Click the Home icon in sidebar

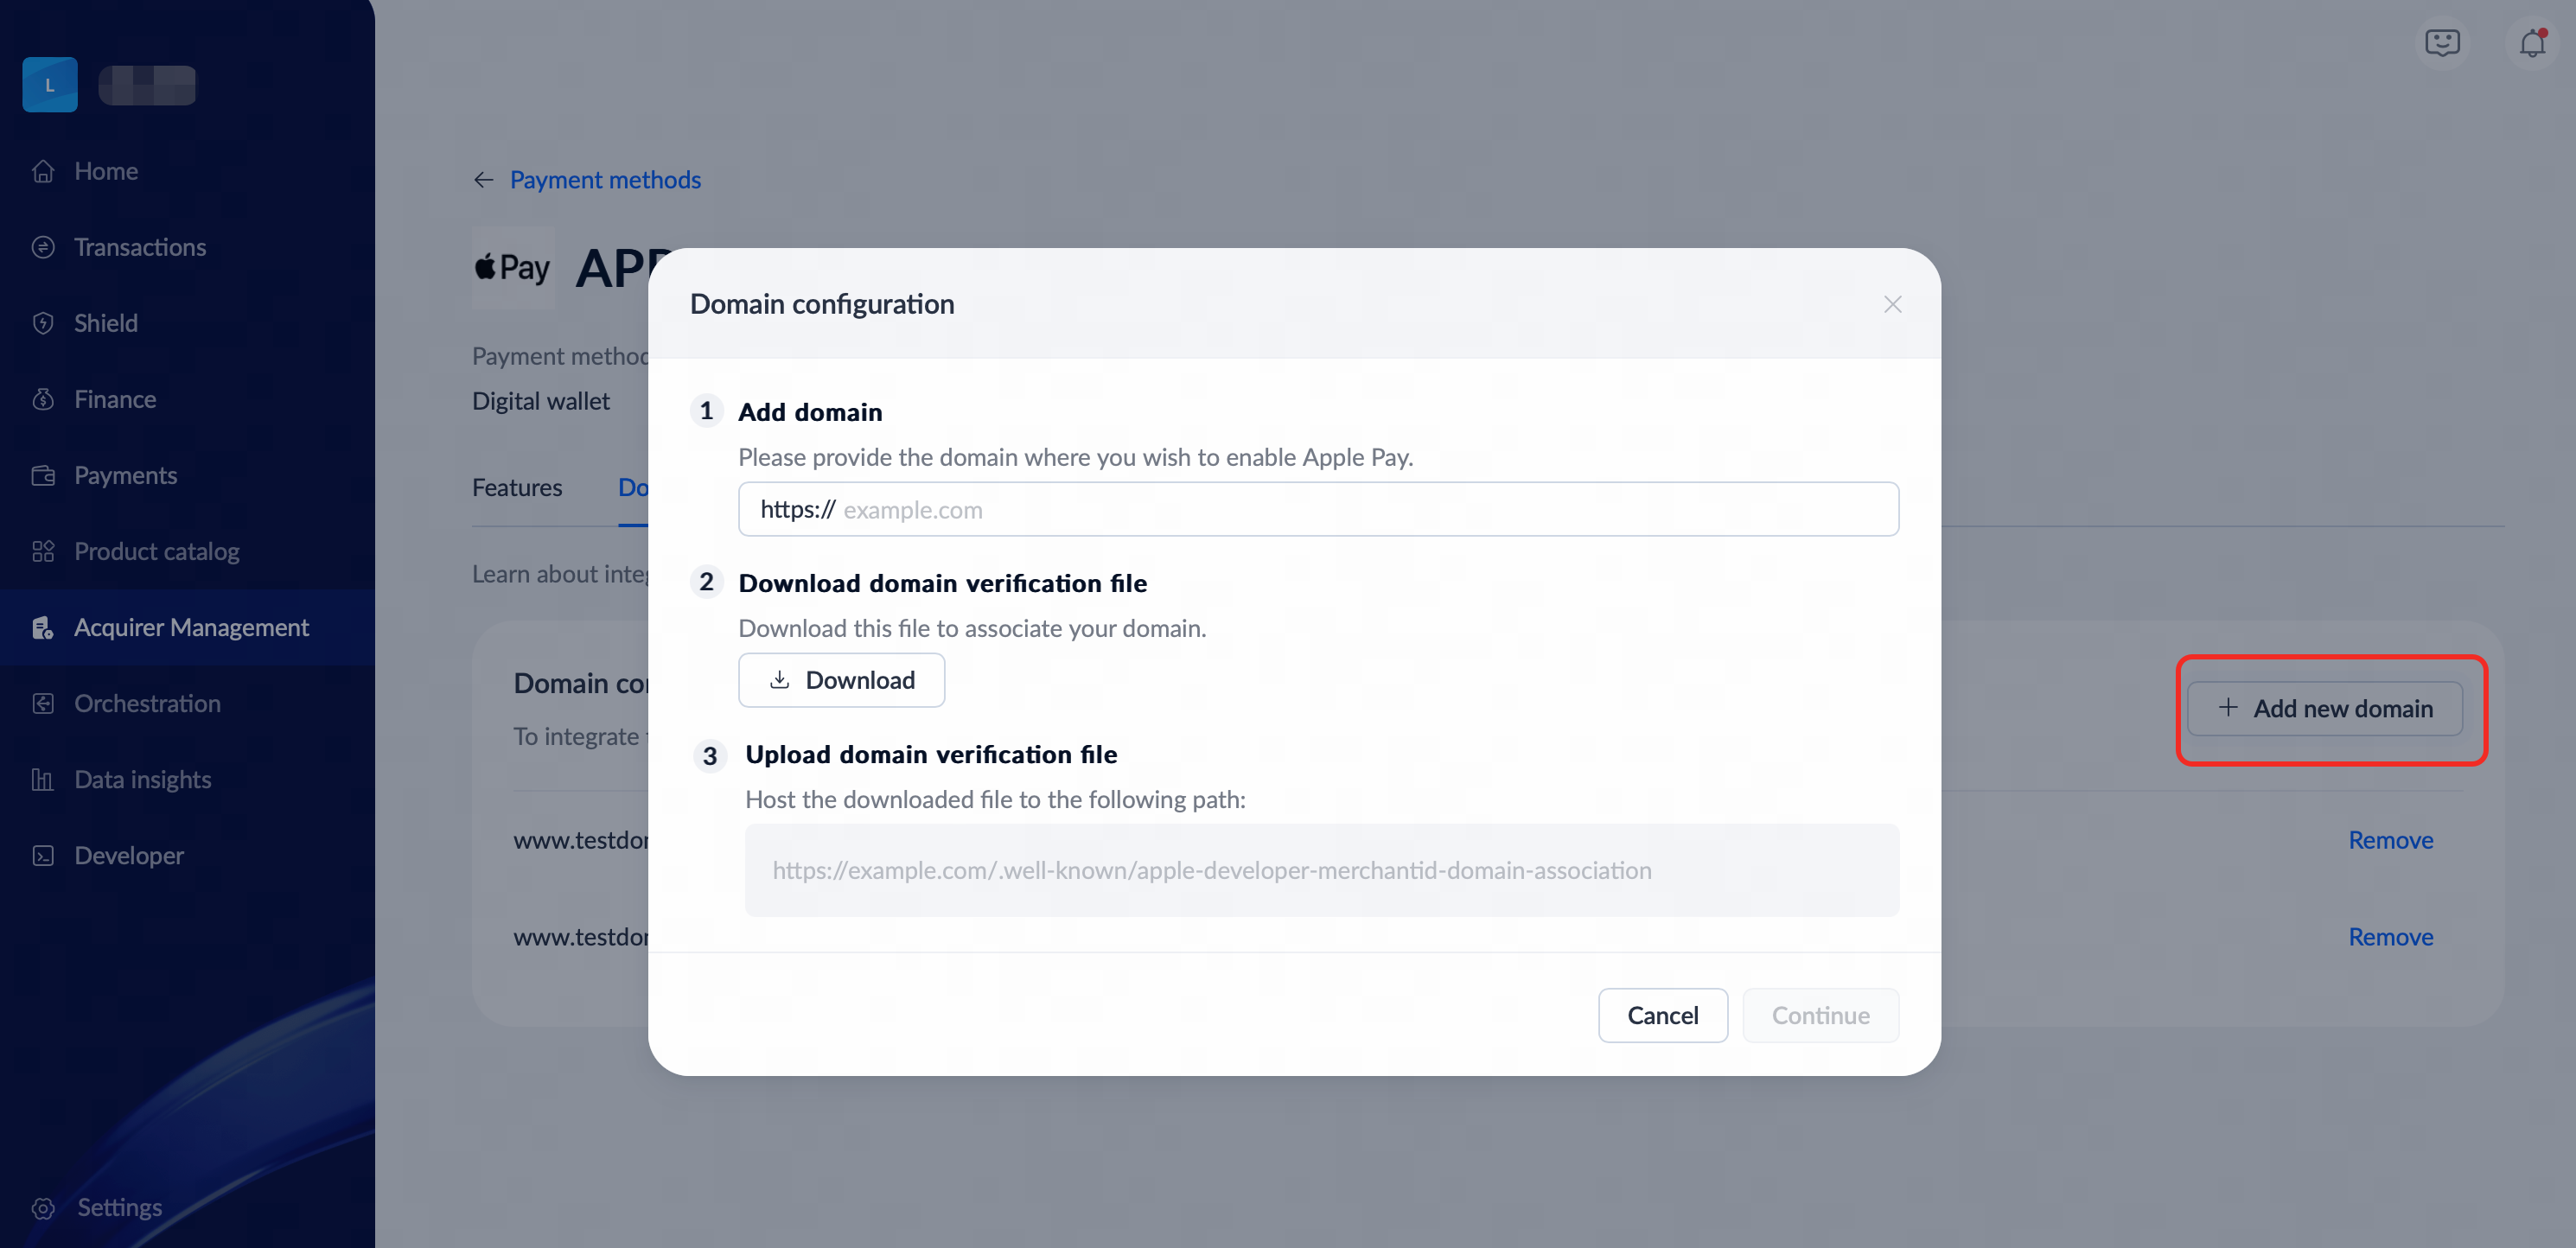coord(43,171)
